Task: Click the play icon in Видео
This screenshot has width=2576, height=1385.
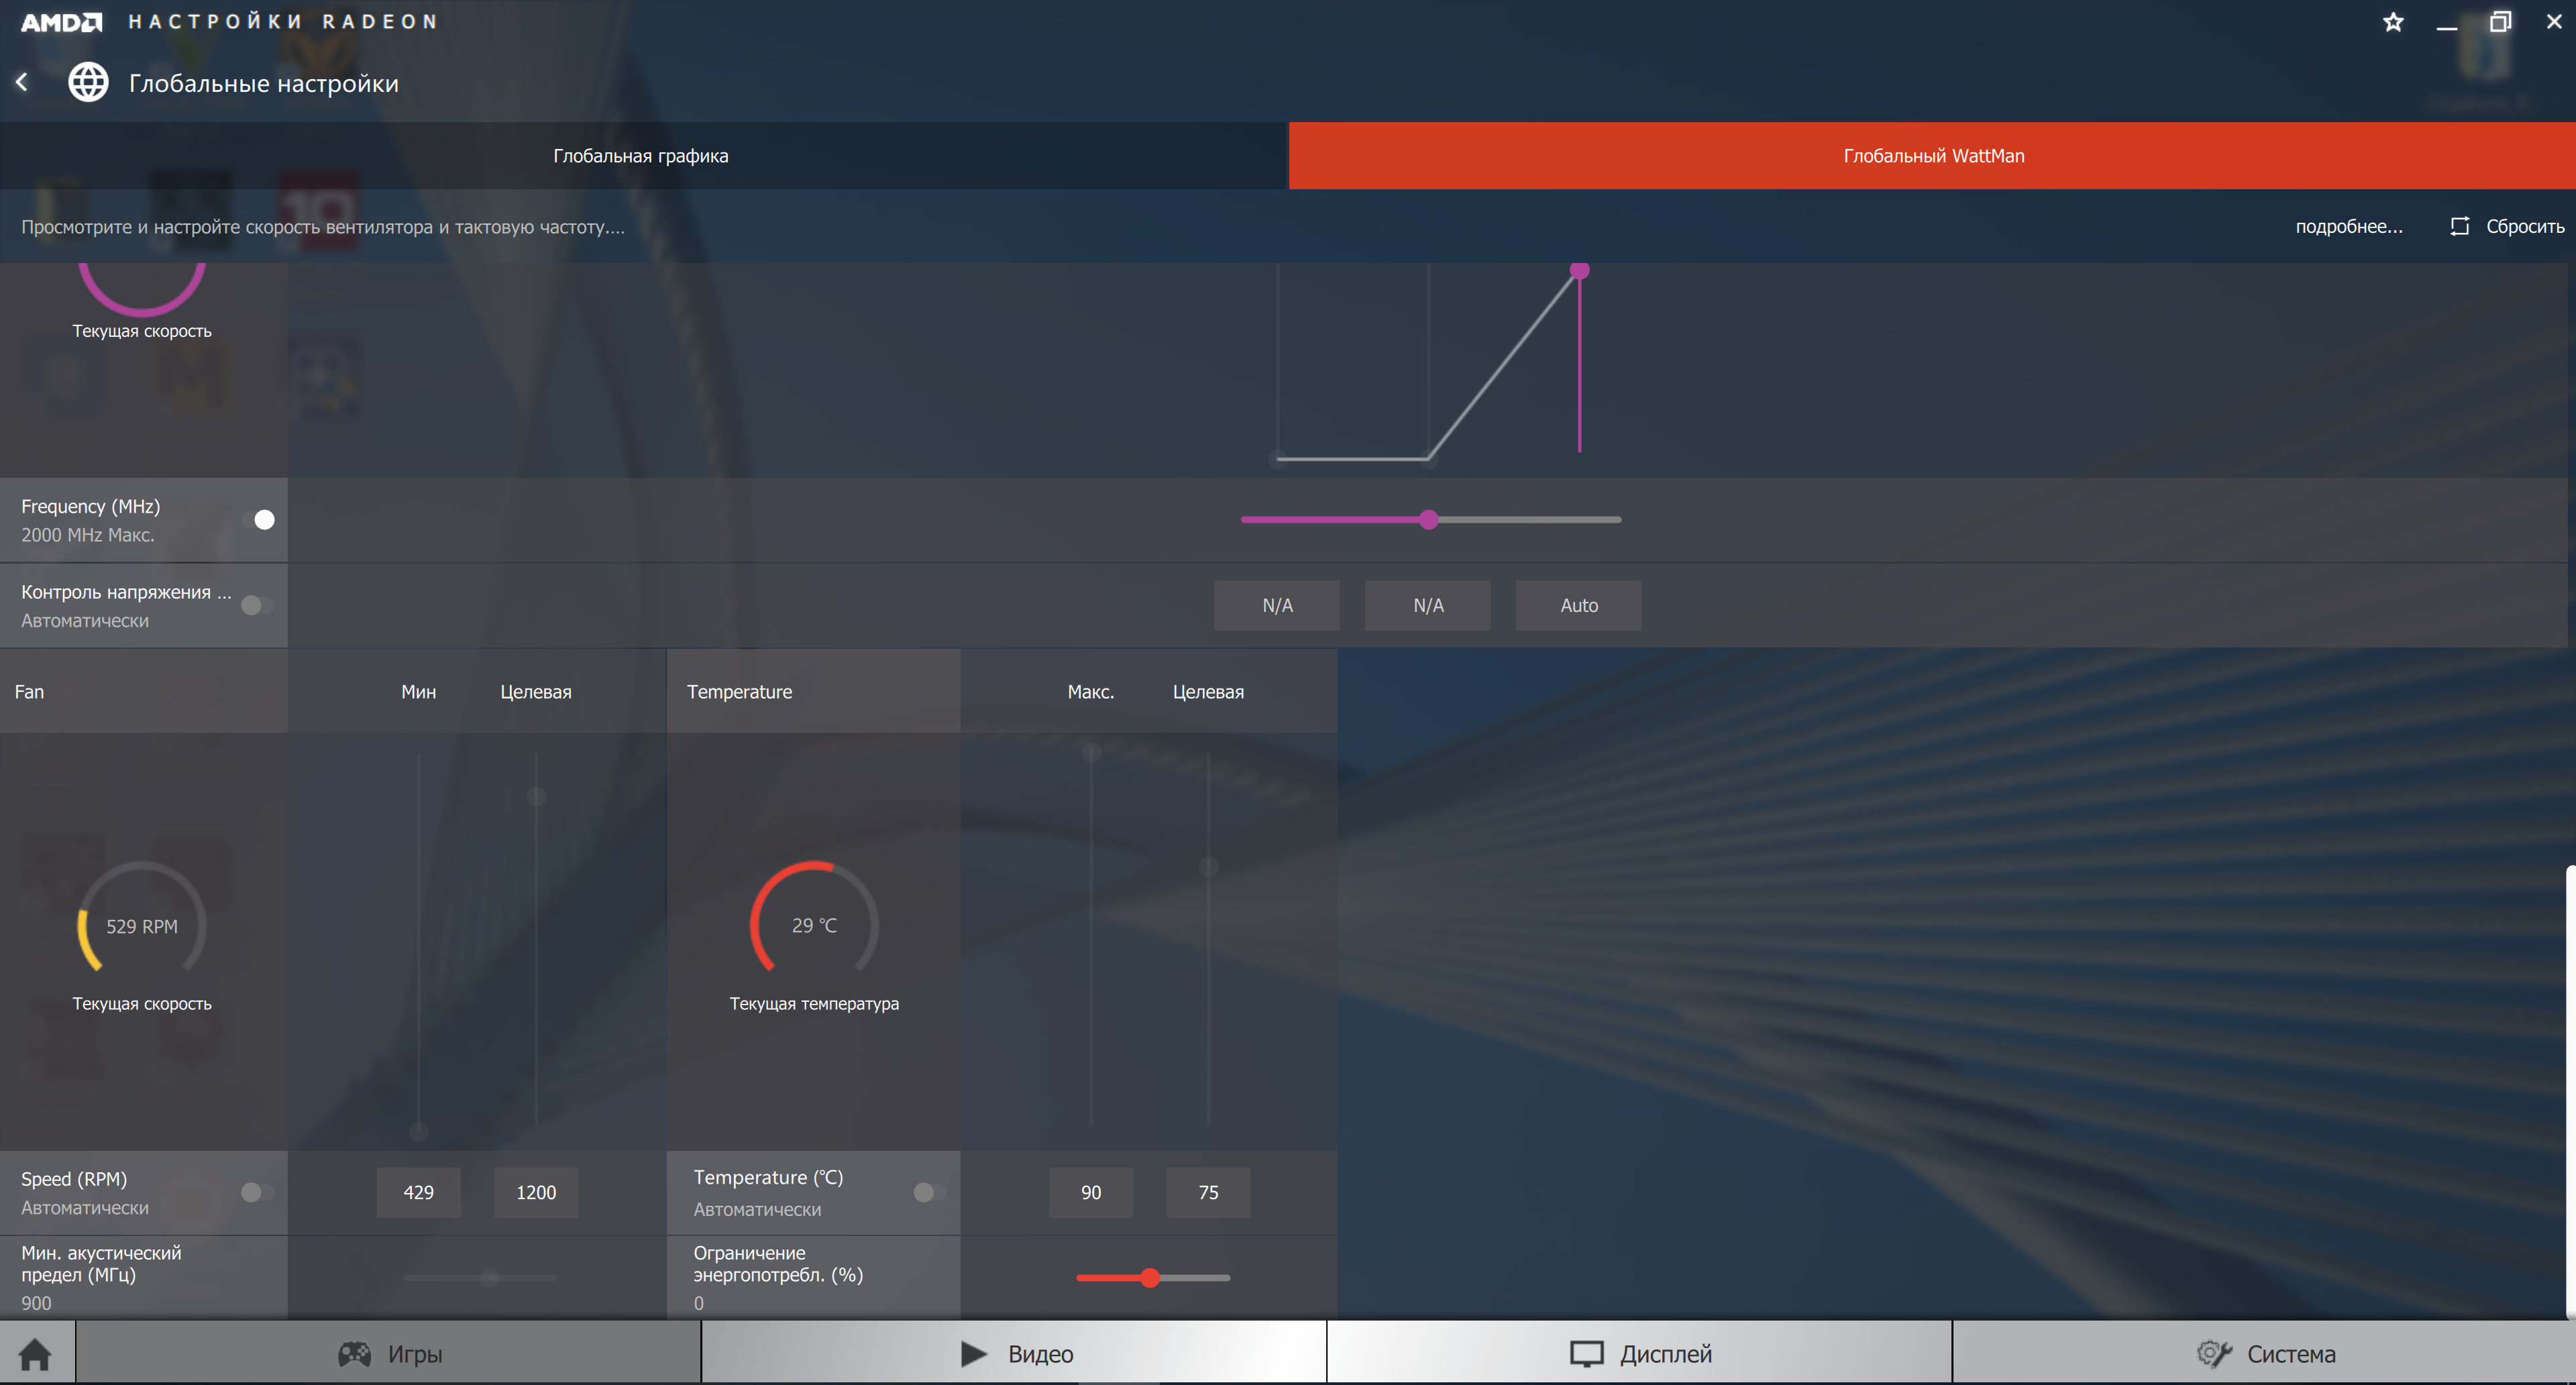Action: pyautogui.click(x=973, y=1354)
